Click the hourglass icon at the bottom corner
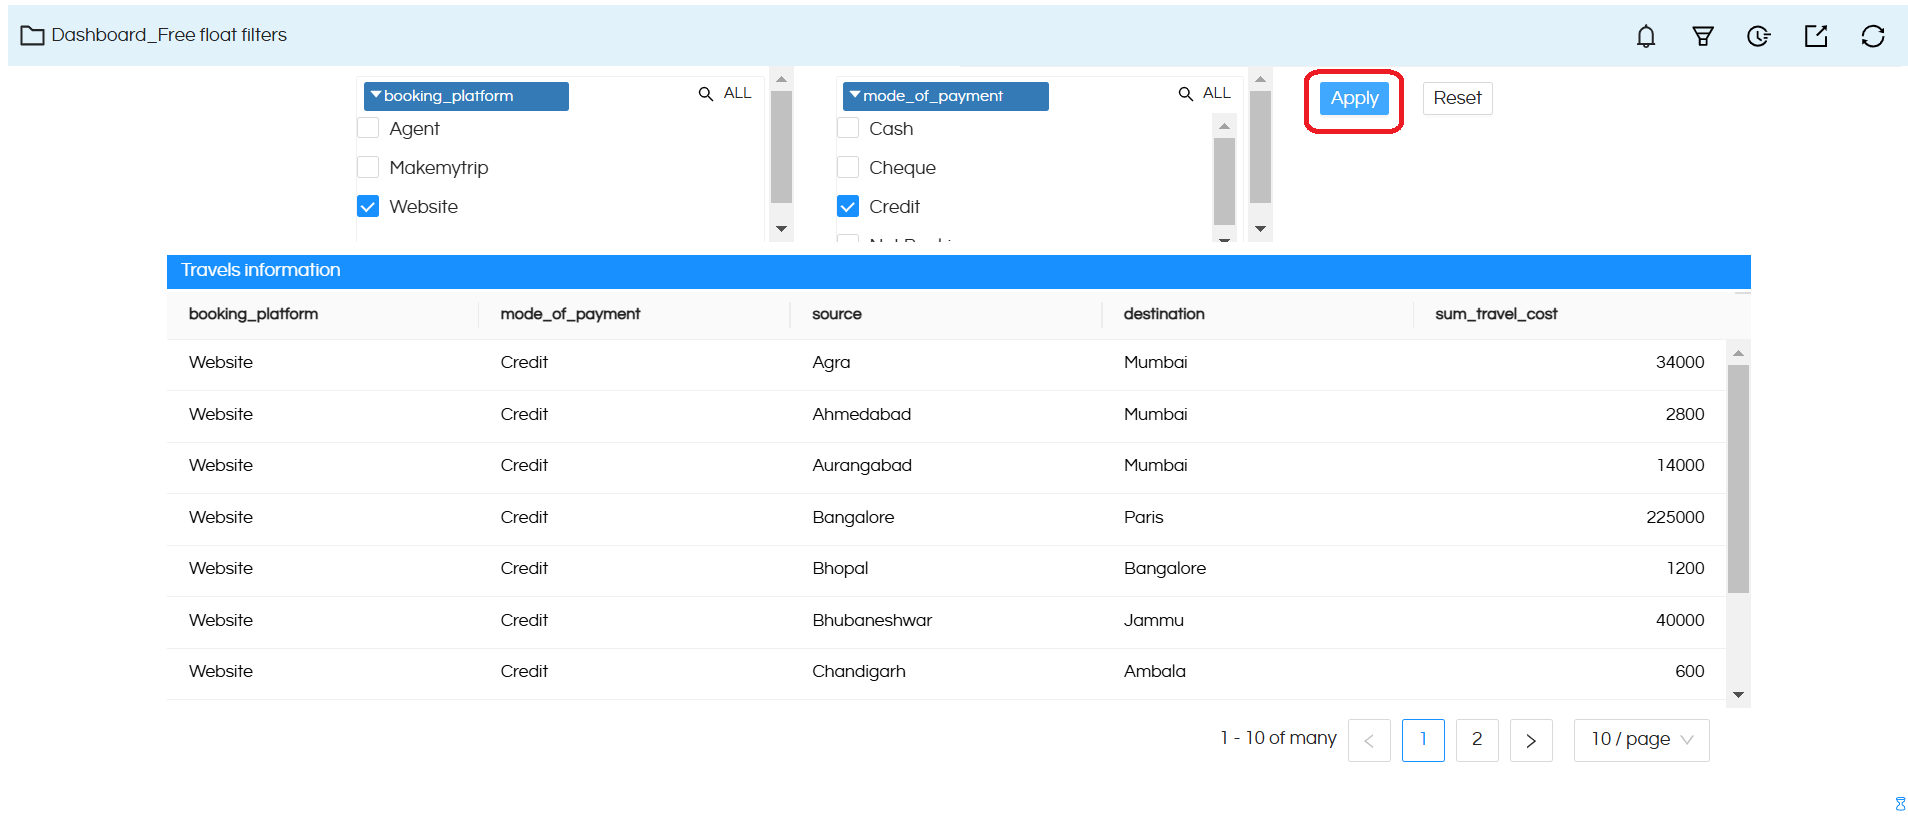Viewport: 1908px width, 818px height. coord(1900,804)
